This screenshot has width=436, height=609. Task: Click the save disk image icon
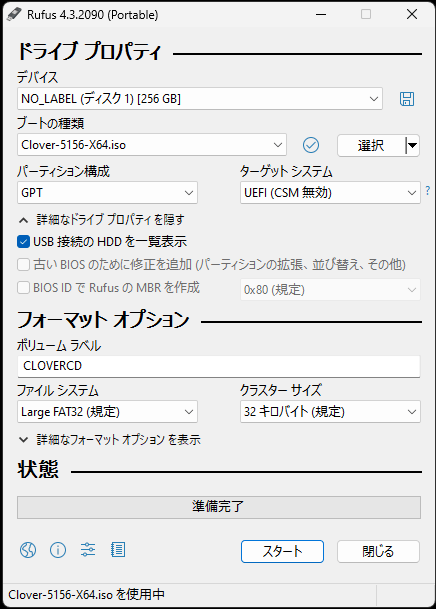pyautogui.click(x=407, y=99)
